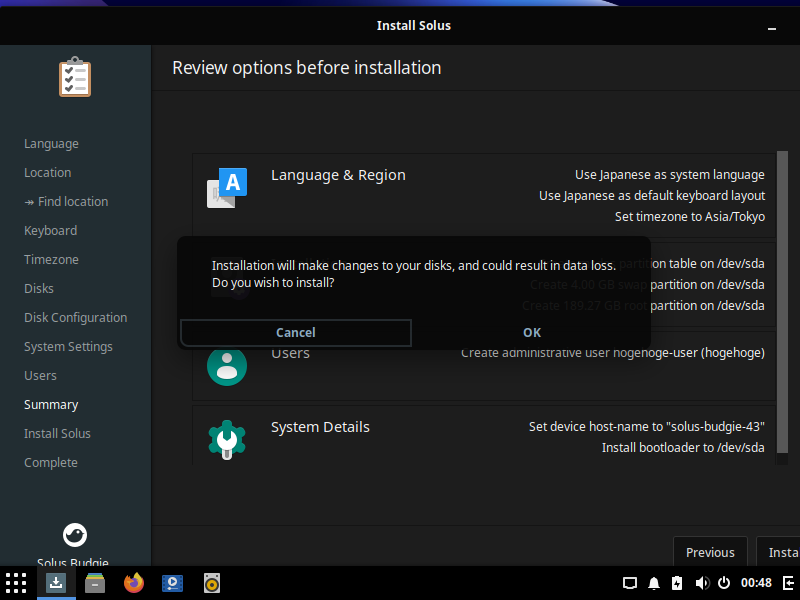Open the Disk Configuration step
The height and width of the screenshot is (600, 800).
click(76, 318)
